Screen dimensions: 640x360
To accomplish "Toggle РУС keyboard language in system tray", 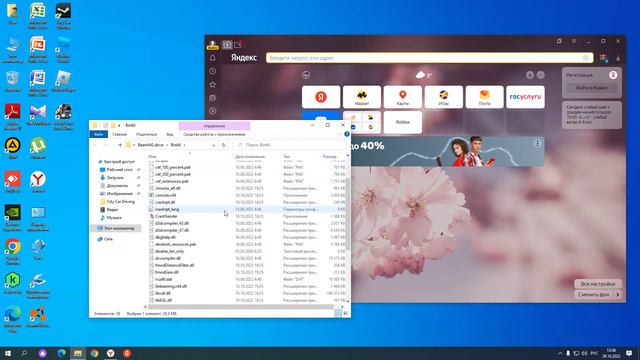I will (x=595, y=353).
